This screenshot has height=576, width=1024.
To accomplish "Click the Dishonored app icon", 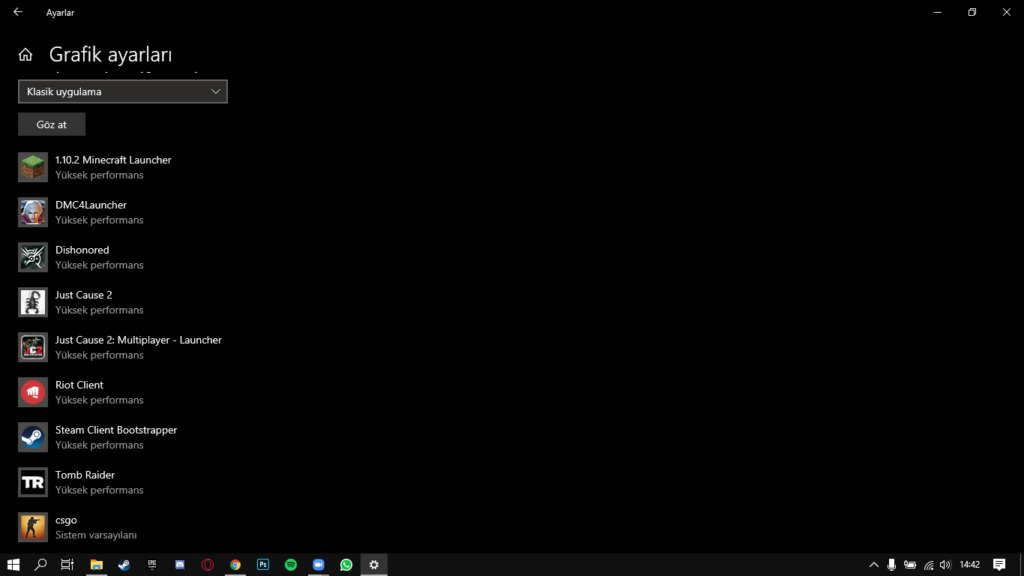I will point(33,257).
